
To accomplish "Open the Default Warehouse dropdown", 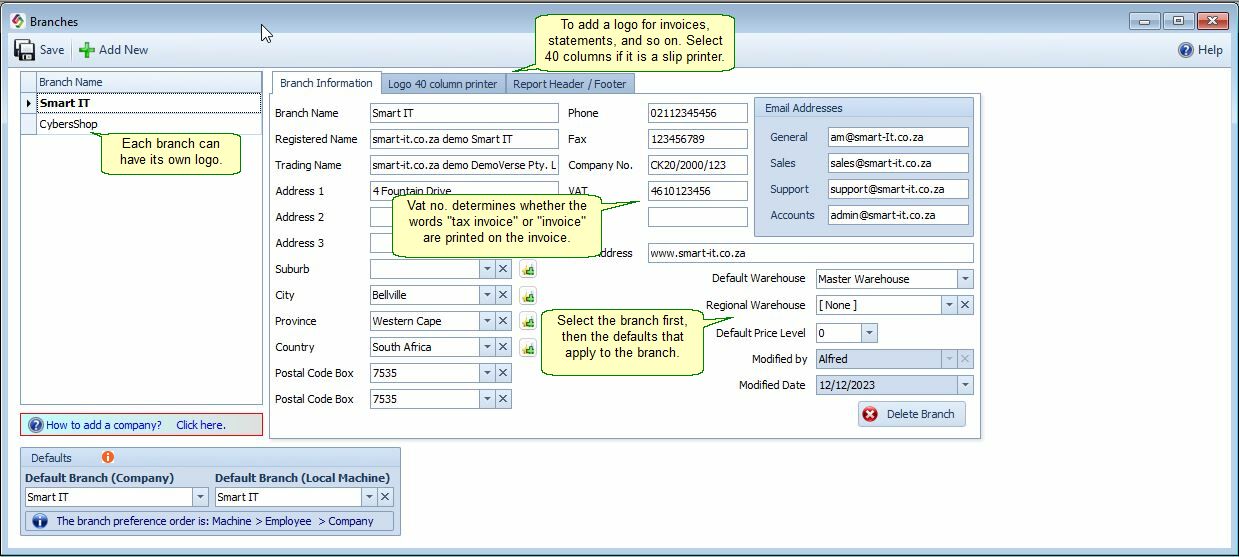I will 965,279.
